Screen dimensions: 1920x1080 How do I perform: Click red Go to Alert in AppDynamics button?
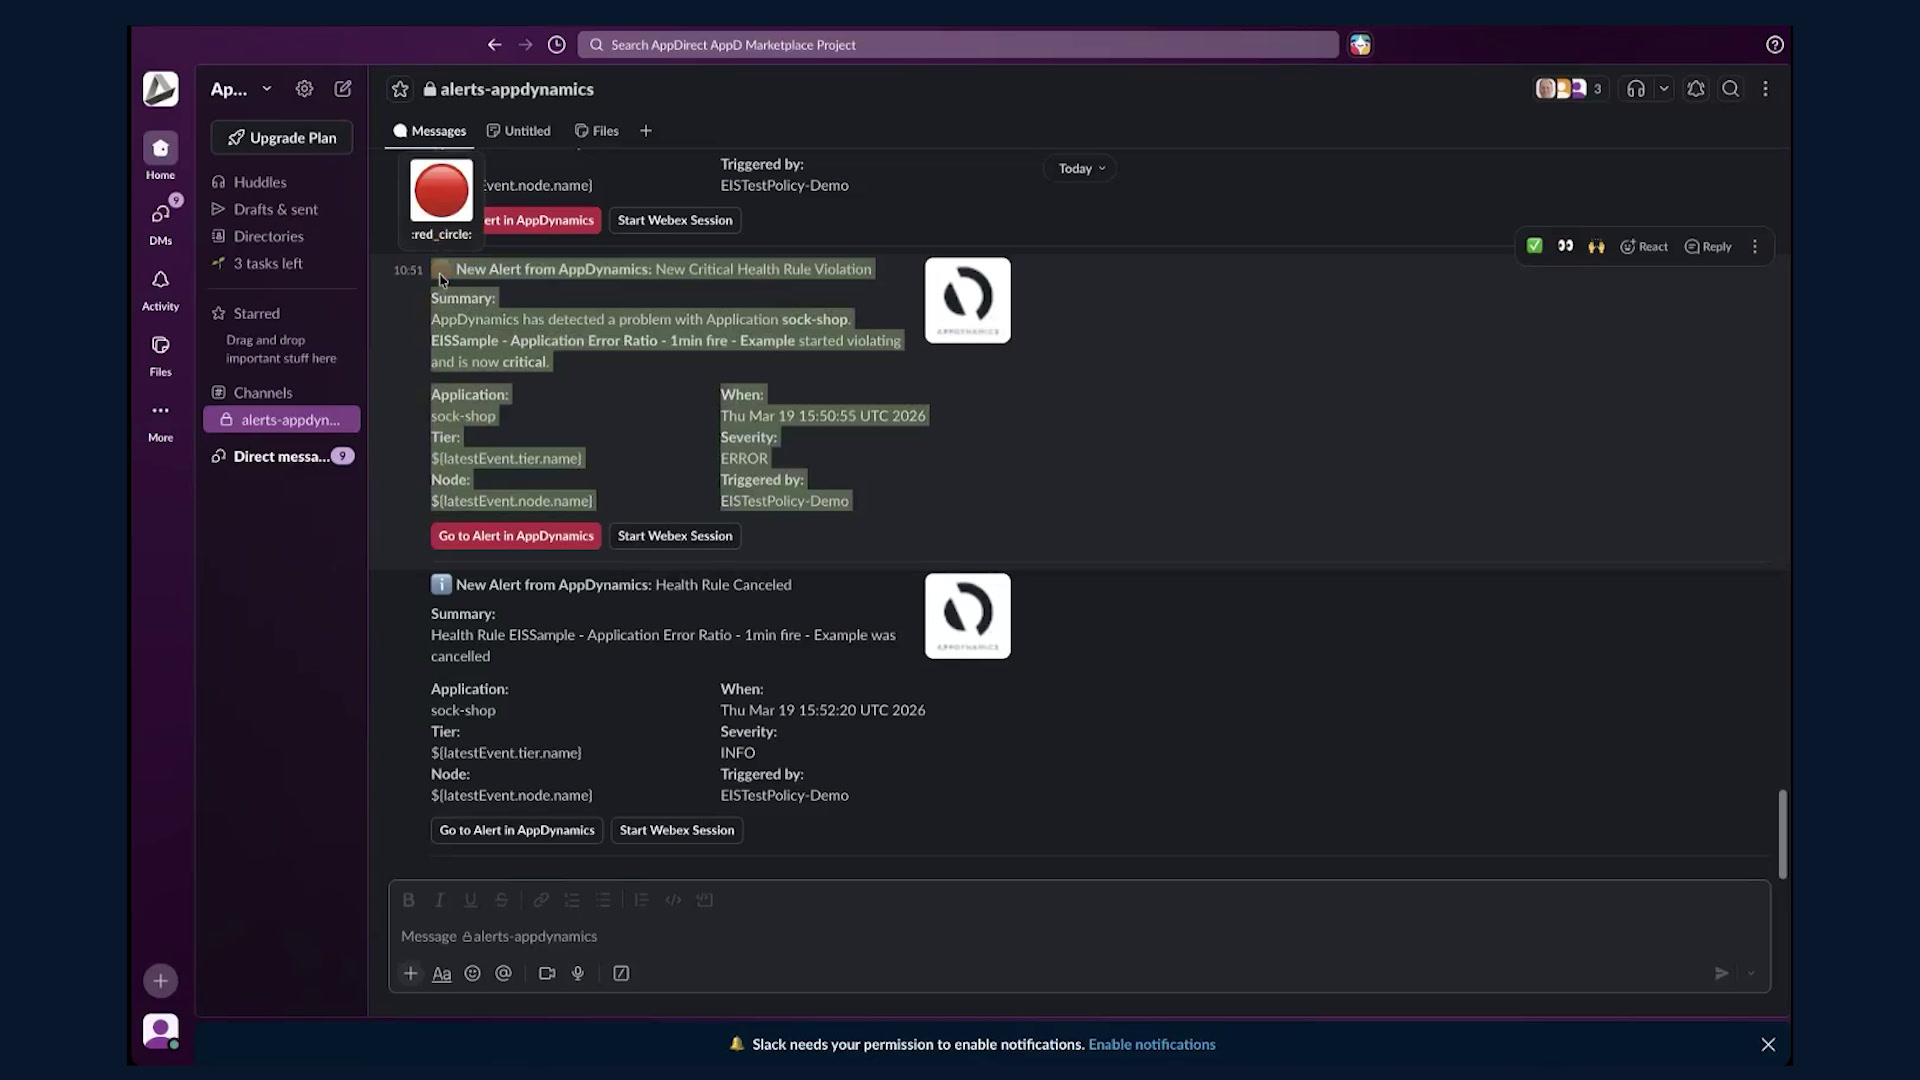click(516, 536)
